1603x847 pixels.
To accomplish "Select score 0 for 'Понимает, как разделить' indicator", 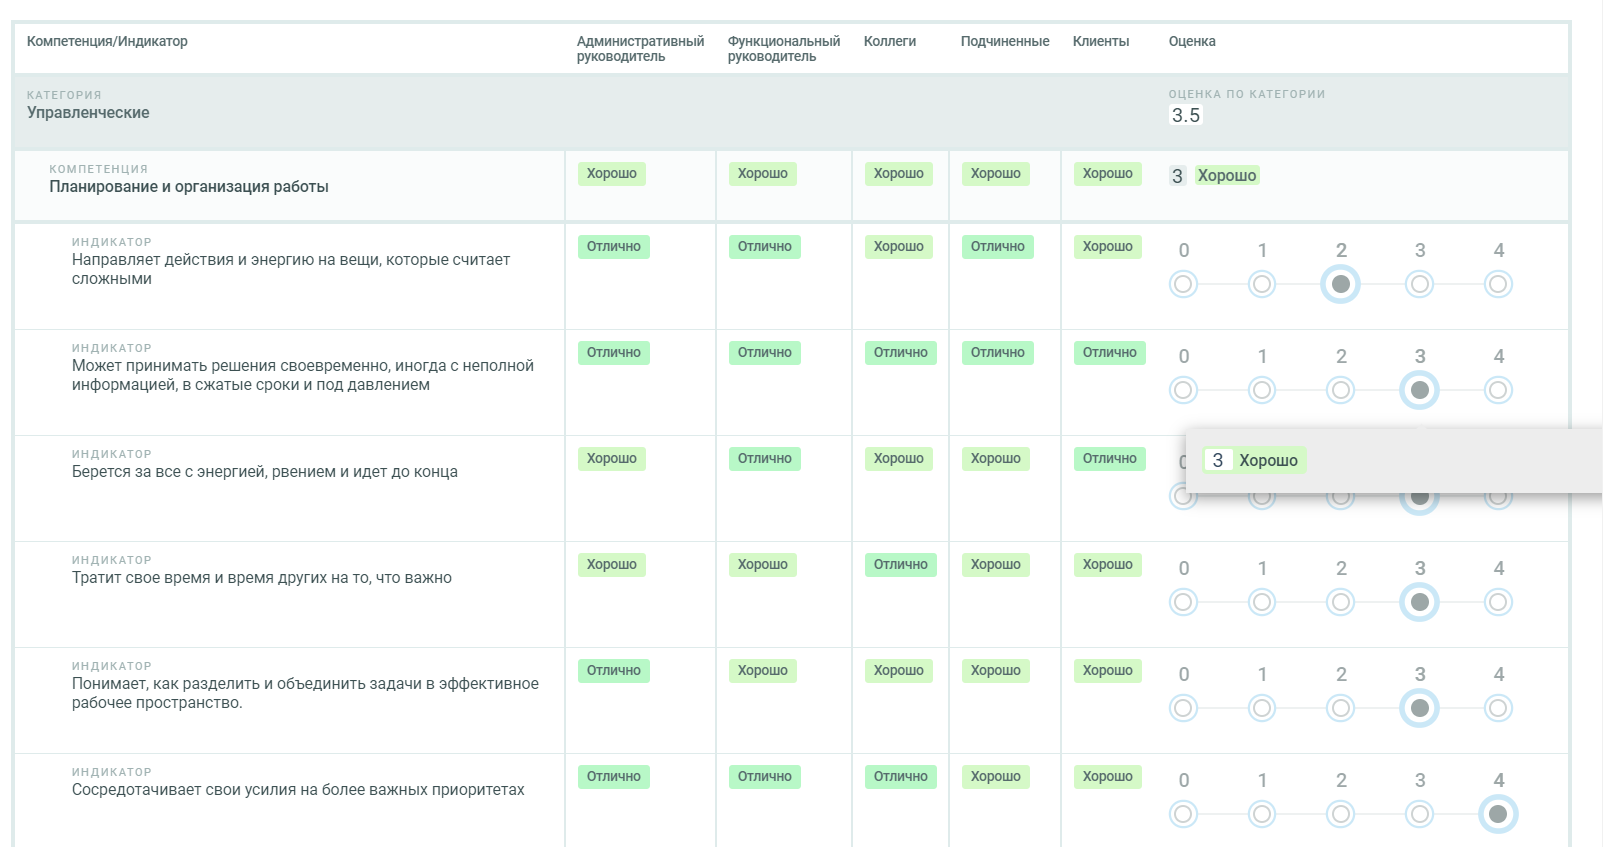I will pos(1184,708).
